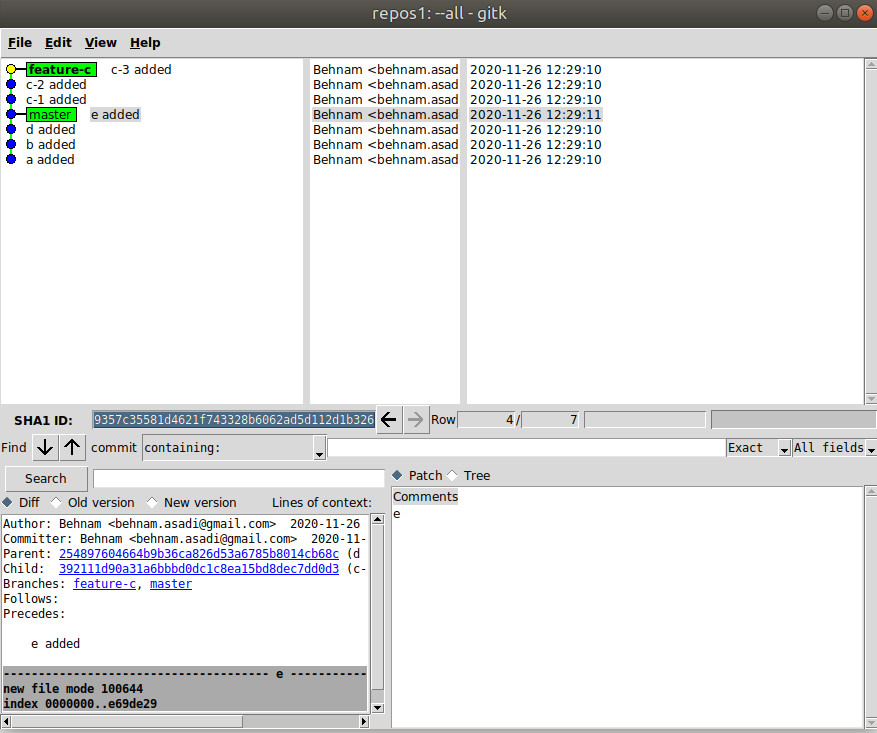Select the green master branch label
Image resolution: width=877 pixels, height=733 pixels.
click(x=50, y=115)
